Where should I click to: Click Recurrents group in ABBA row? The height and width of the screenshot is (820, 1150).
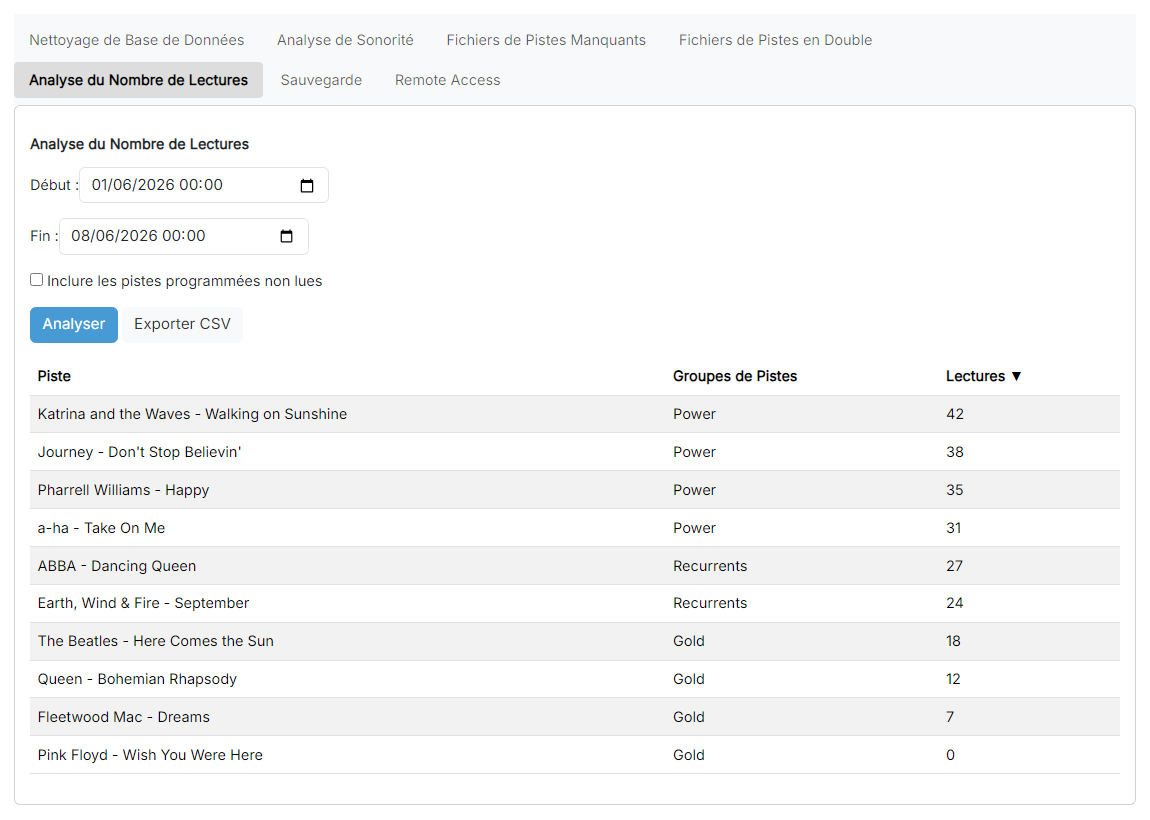coord(710,566)
